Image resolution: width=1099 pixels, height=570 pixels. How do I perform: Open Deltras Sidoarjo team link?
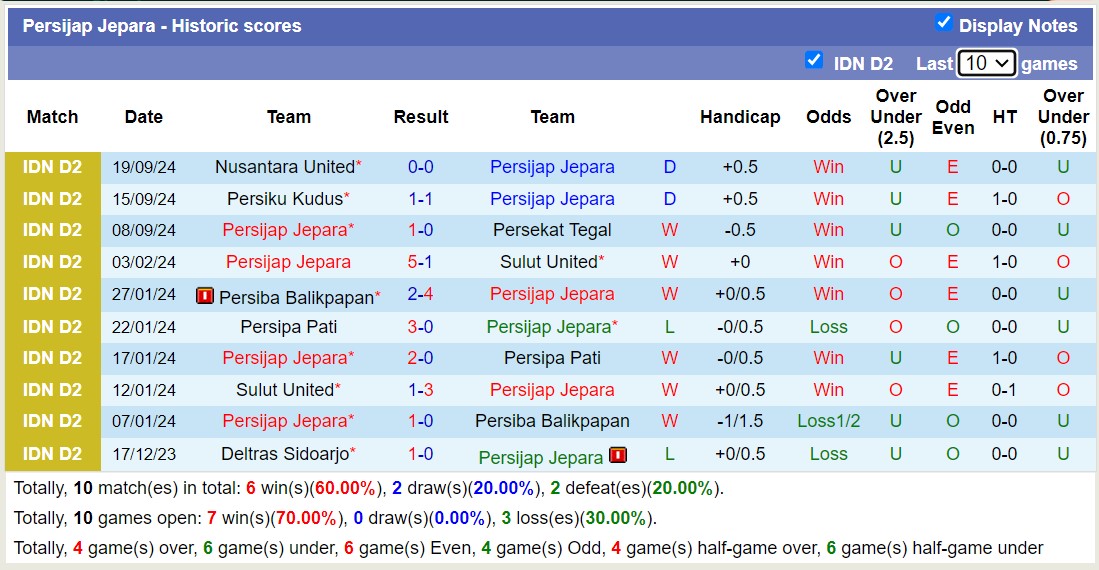click(285, 454)
